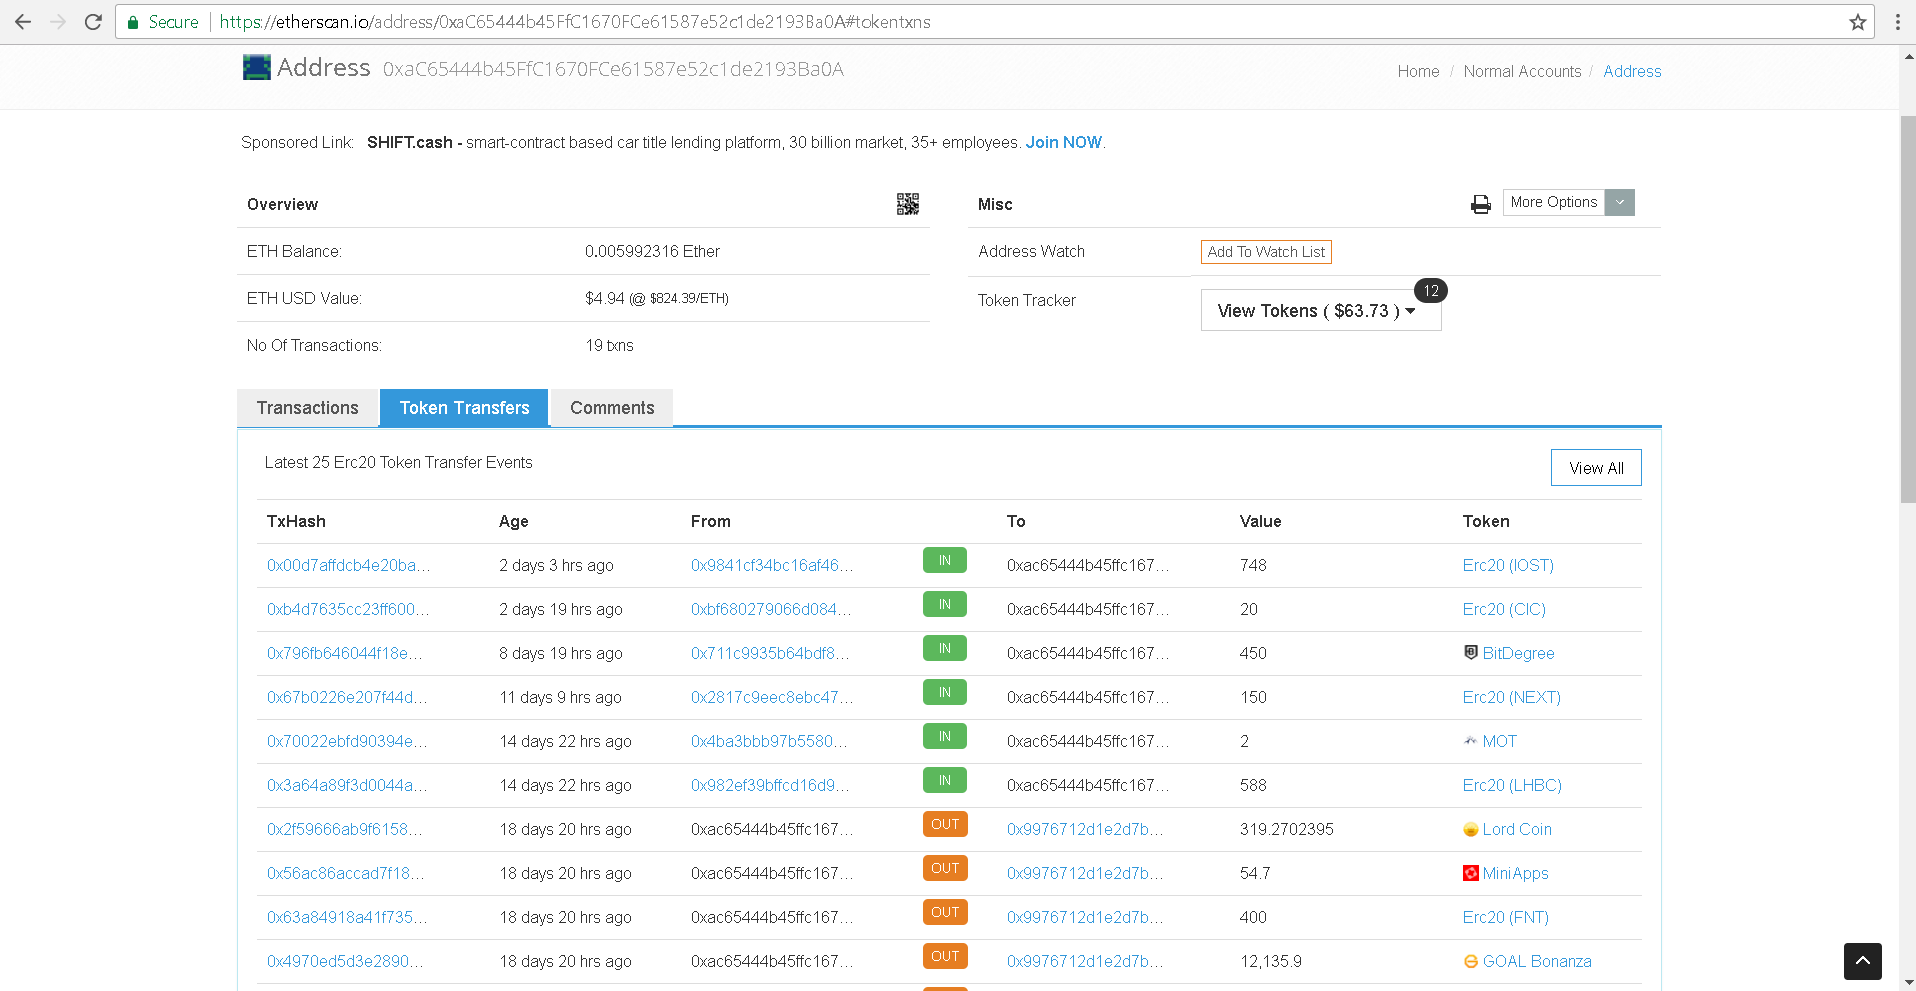Viewport: 1916px width, 991px height.
Task: Open transaction 0x2f59666ab9f6158…
Action: pyautogui.click(x=344, y=829)
